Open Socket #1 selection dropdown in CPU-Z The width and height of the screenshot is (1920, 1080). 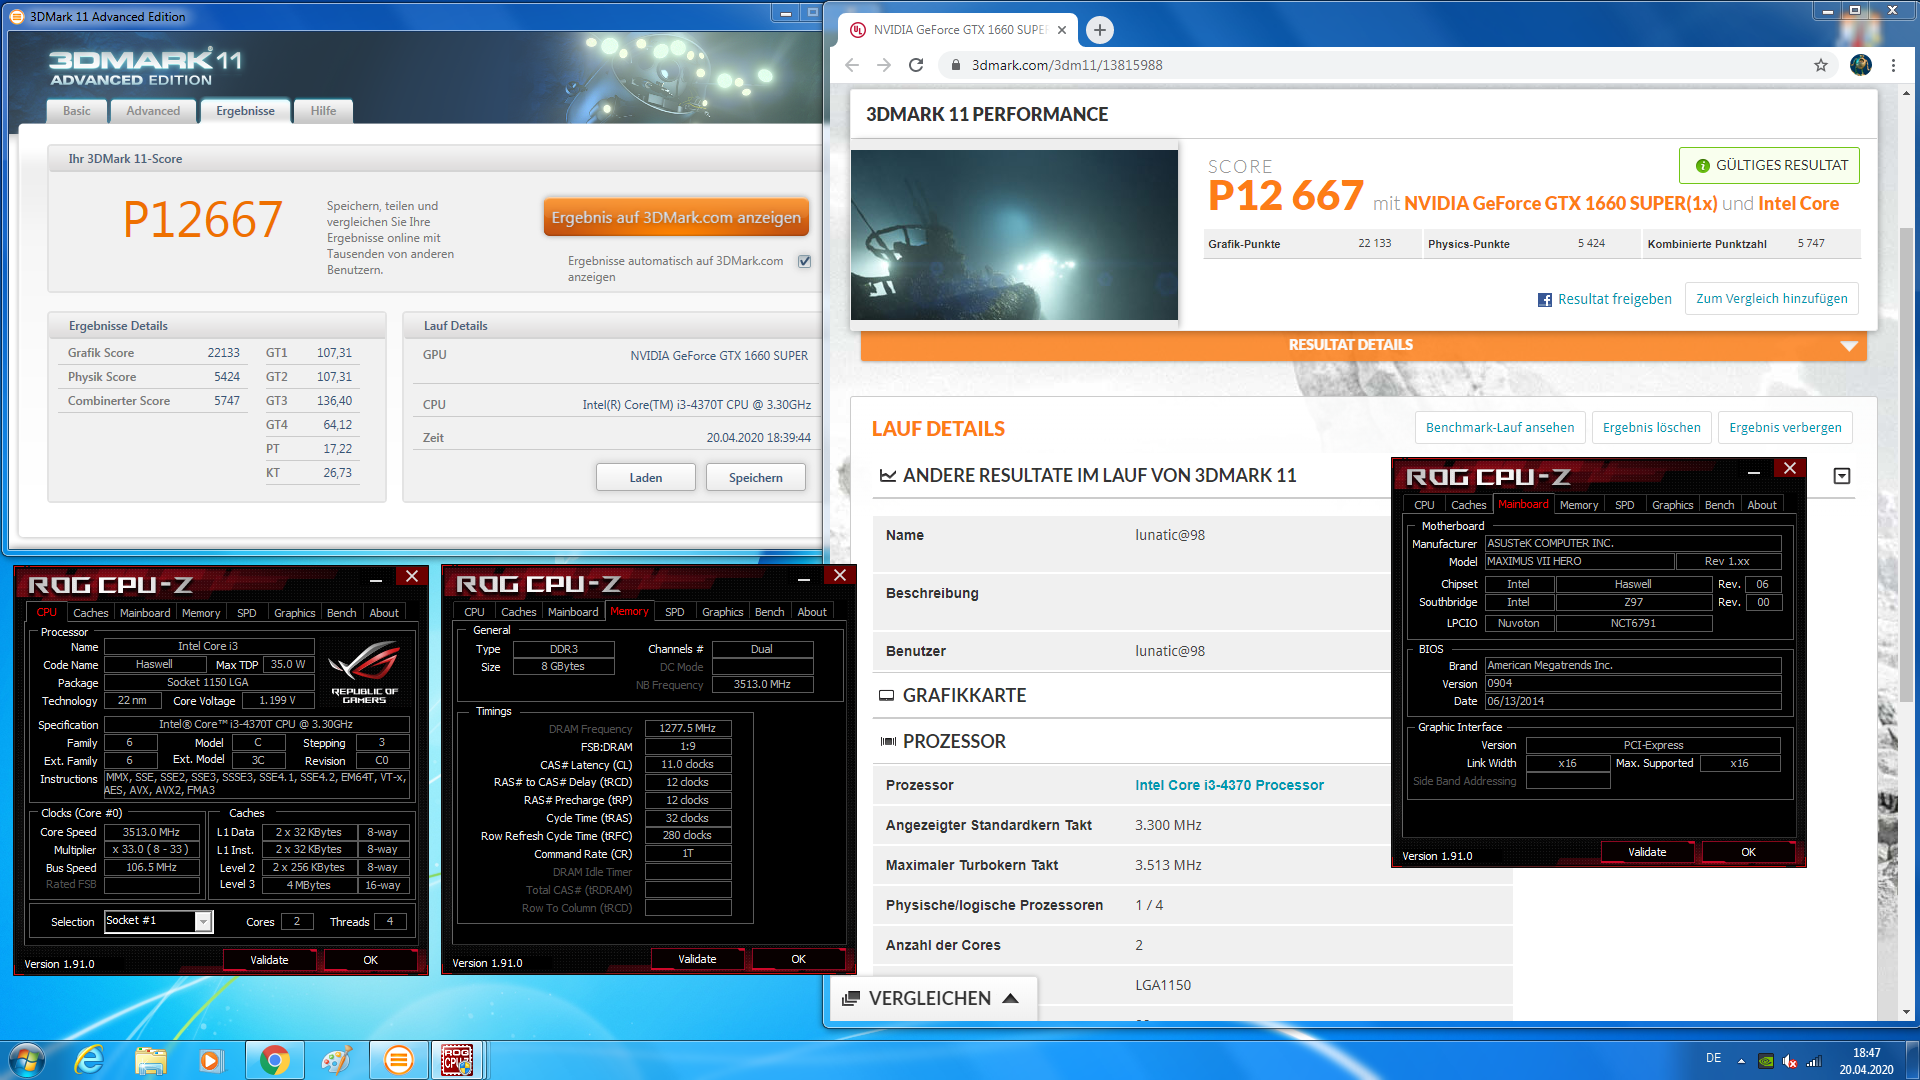(x=203, y=922)
